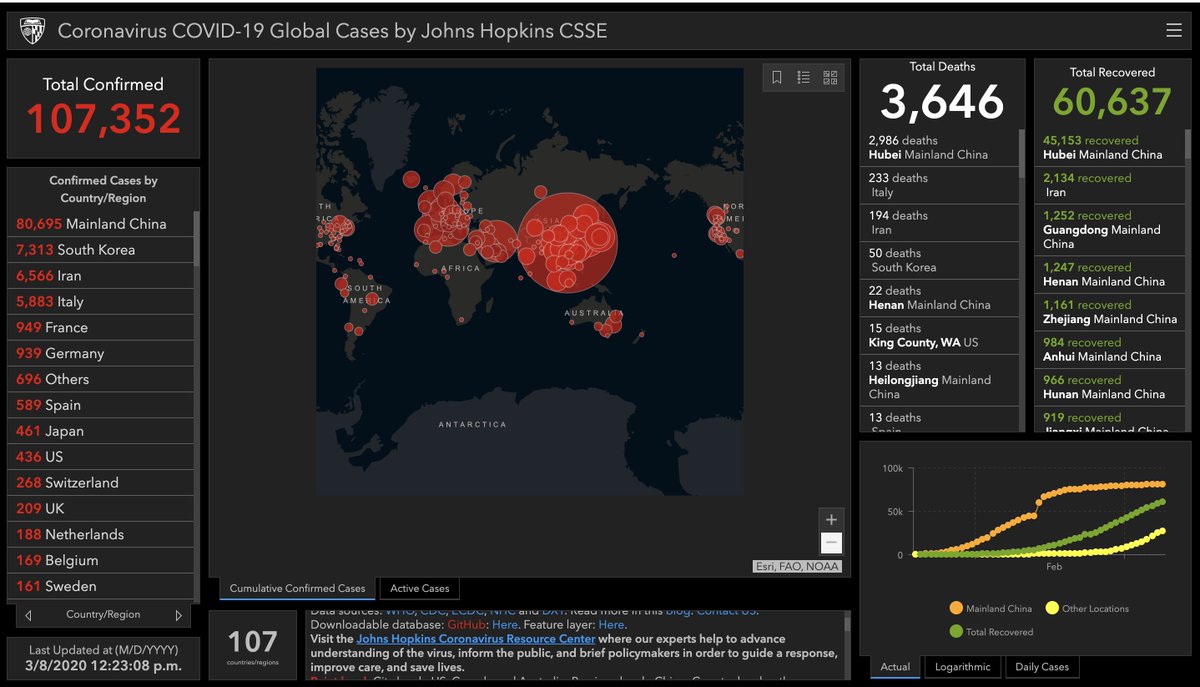Select the Daily Cases chart tab
1200x687 pixels.
coord(1042,667)
